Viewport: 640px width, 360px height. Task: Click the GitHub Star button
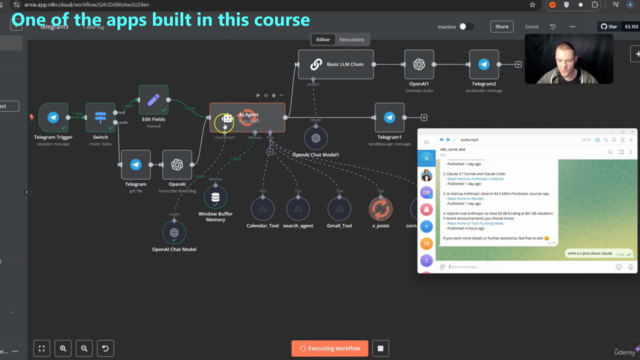[609, 27]
